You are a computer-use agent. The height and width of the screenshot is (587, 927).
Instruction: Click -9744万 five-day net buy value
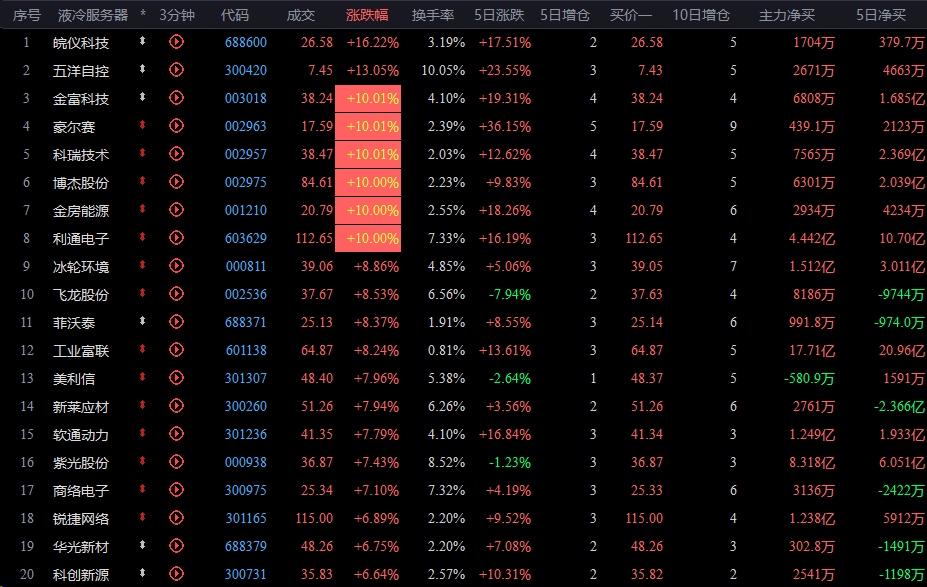901,294
